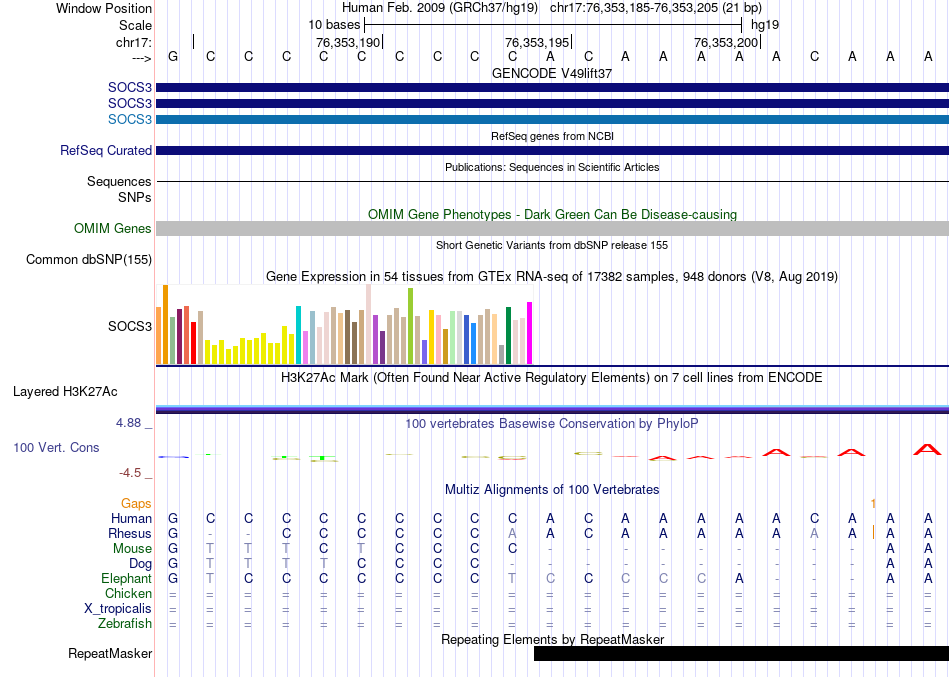
Task: Click the 'Human Feb. 2009 (GRCh37/hg19)' header text
Action: click(x=440, y=8)
